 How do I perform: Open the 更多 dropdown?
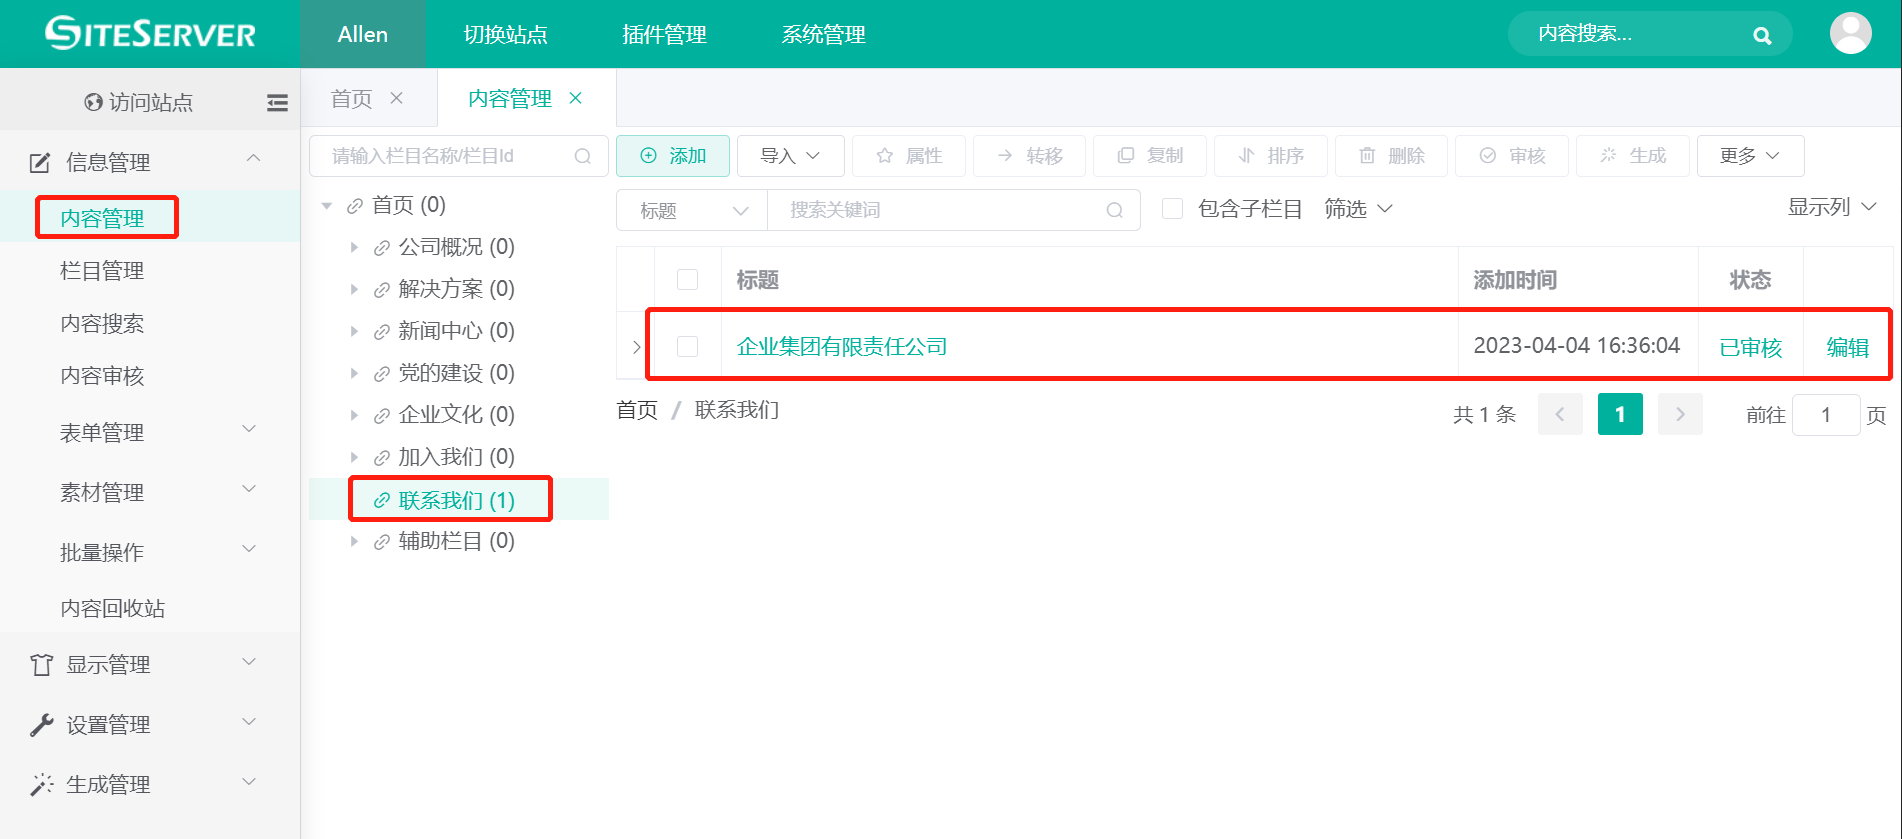pos(1750,156)
